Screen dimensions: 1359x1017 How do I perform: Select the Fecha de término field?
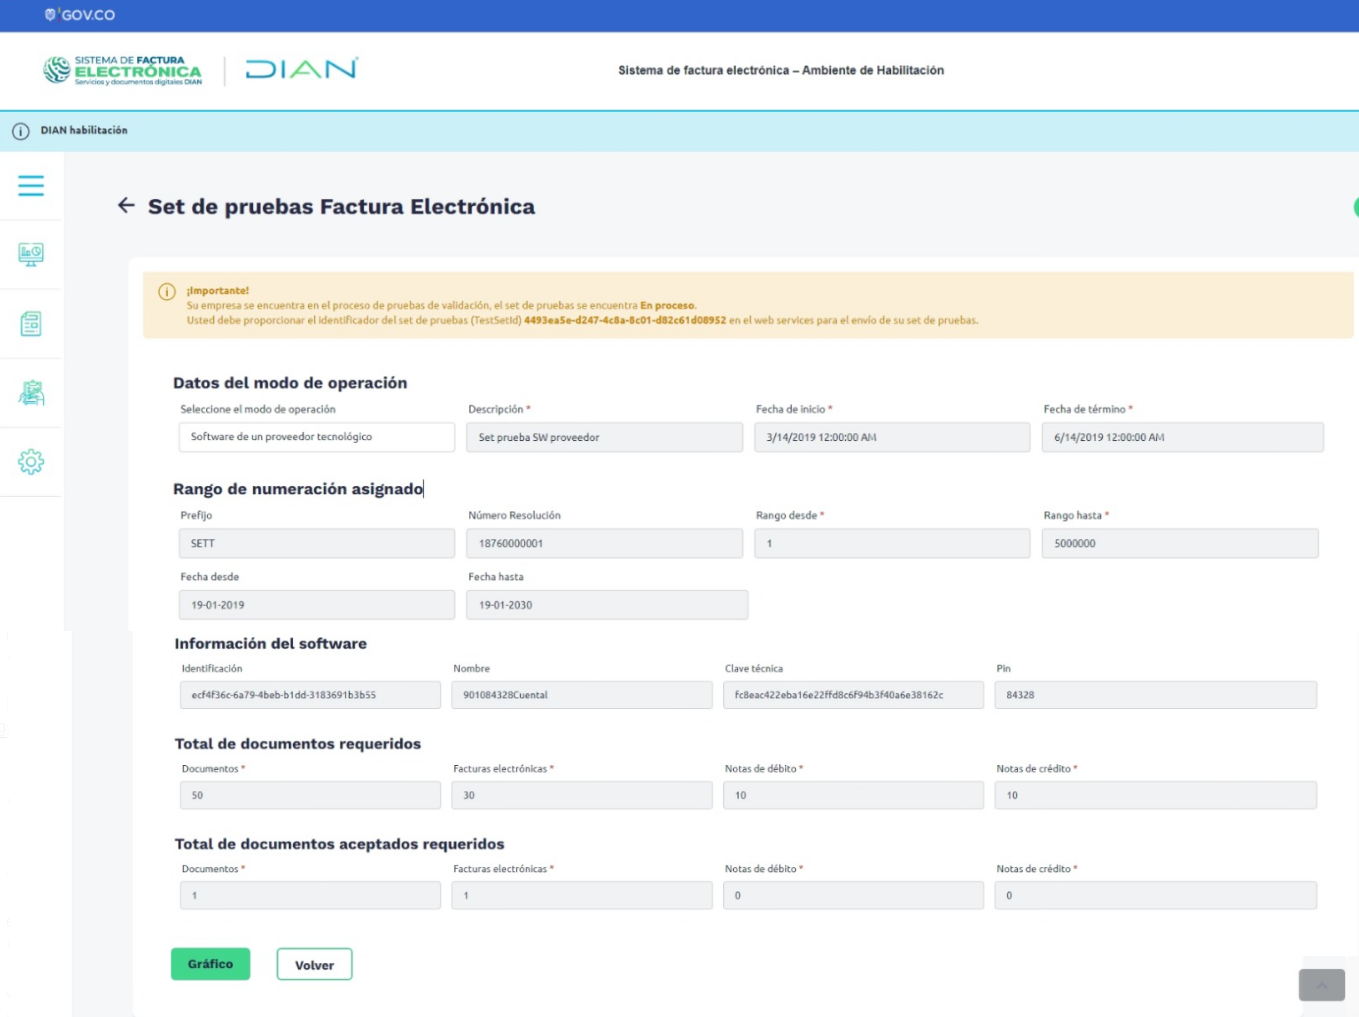(x=1182, y=437)
